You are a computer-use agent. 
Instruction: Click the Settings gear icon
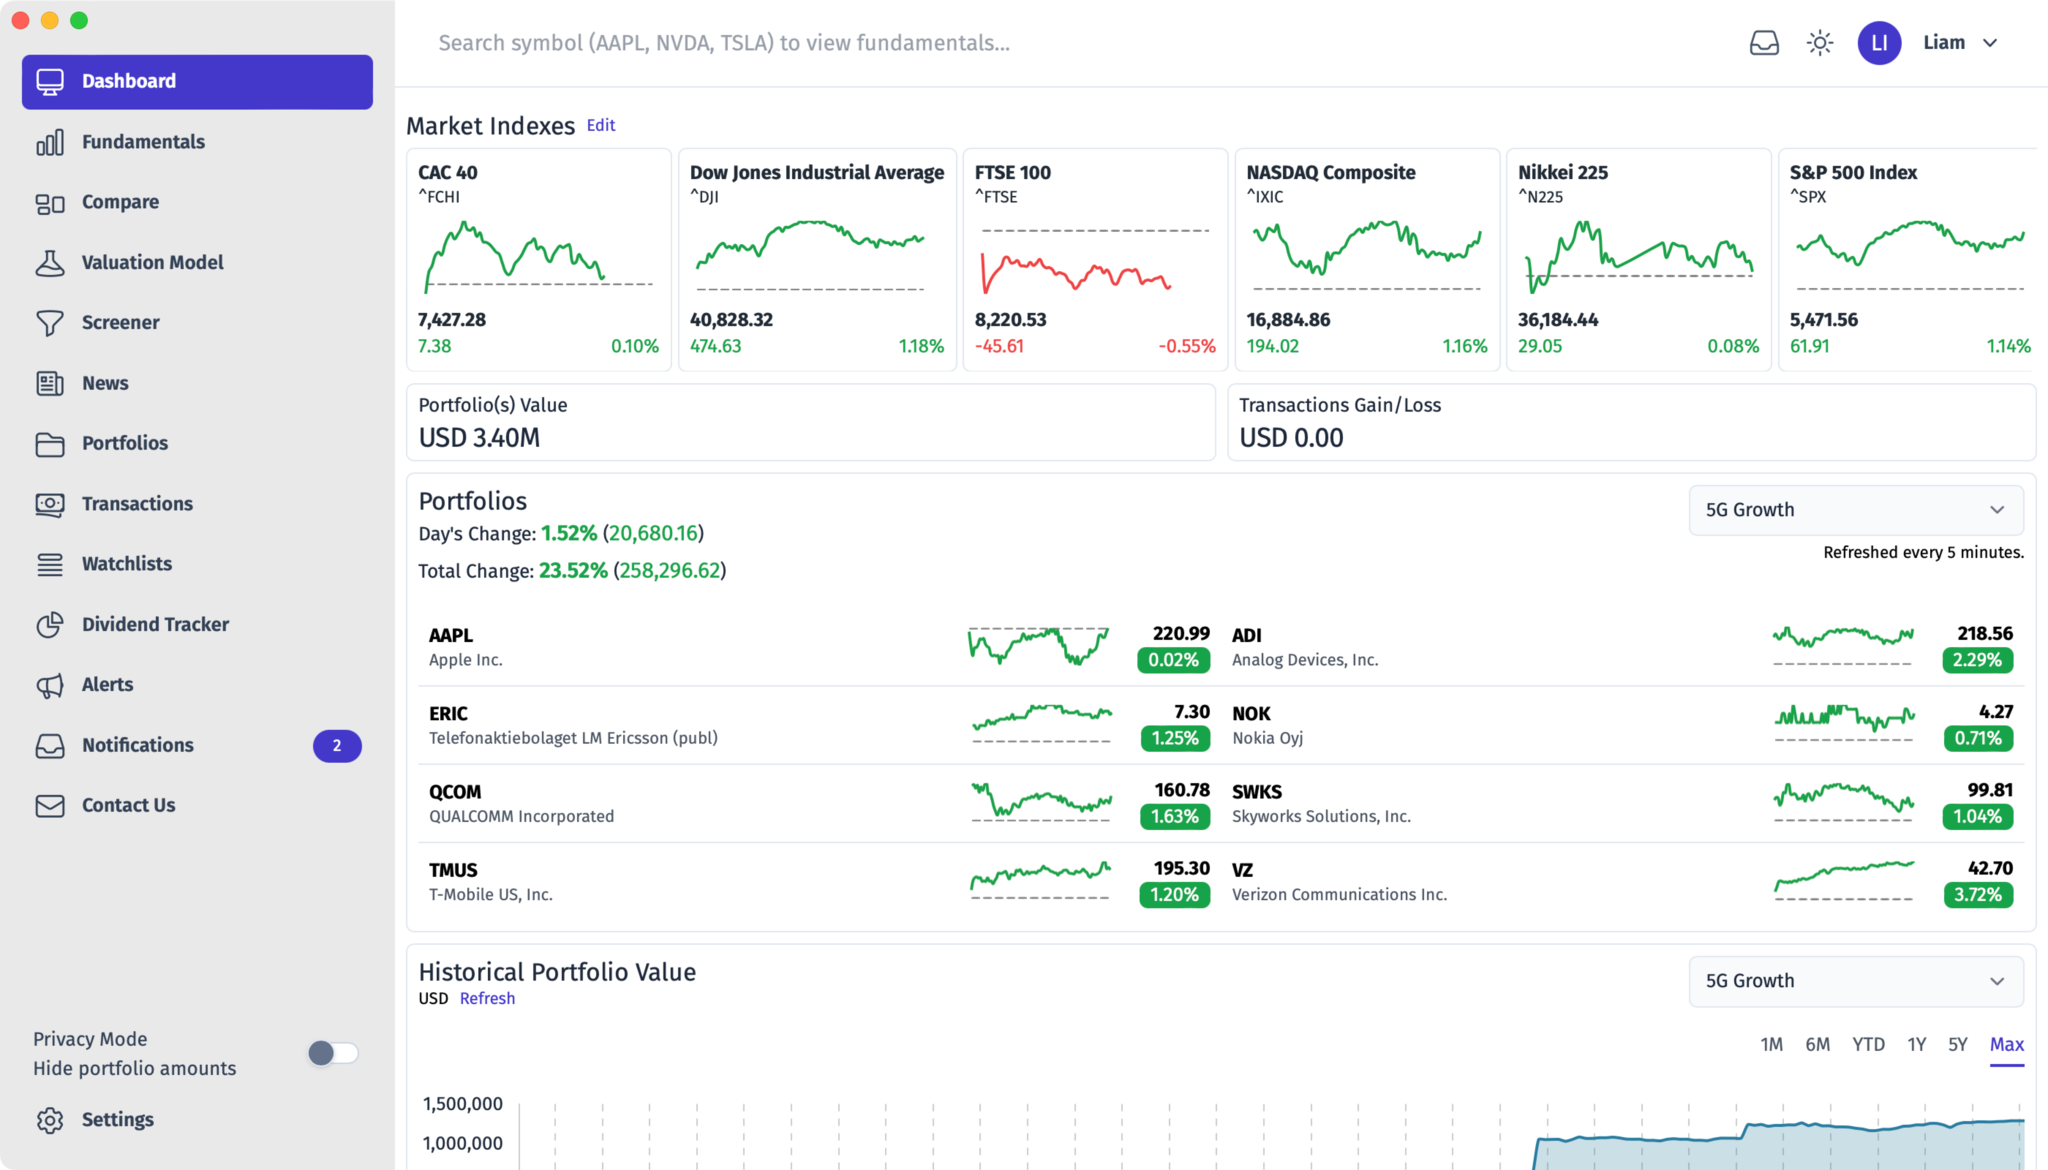click(x=50, y=1120)
